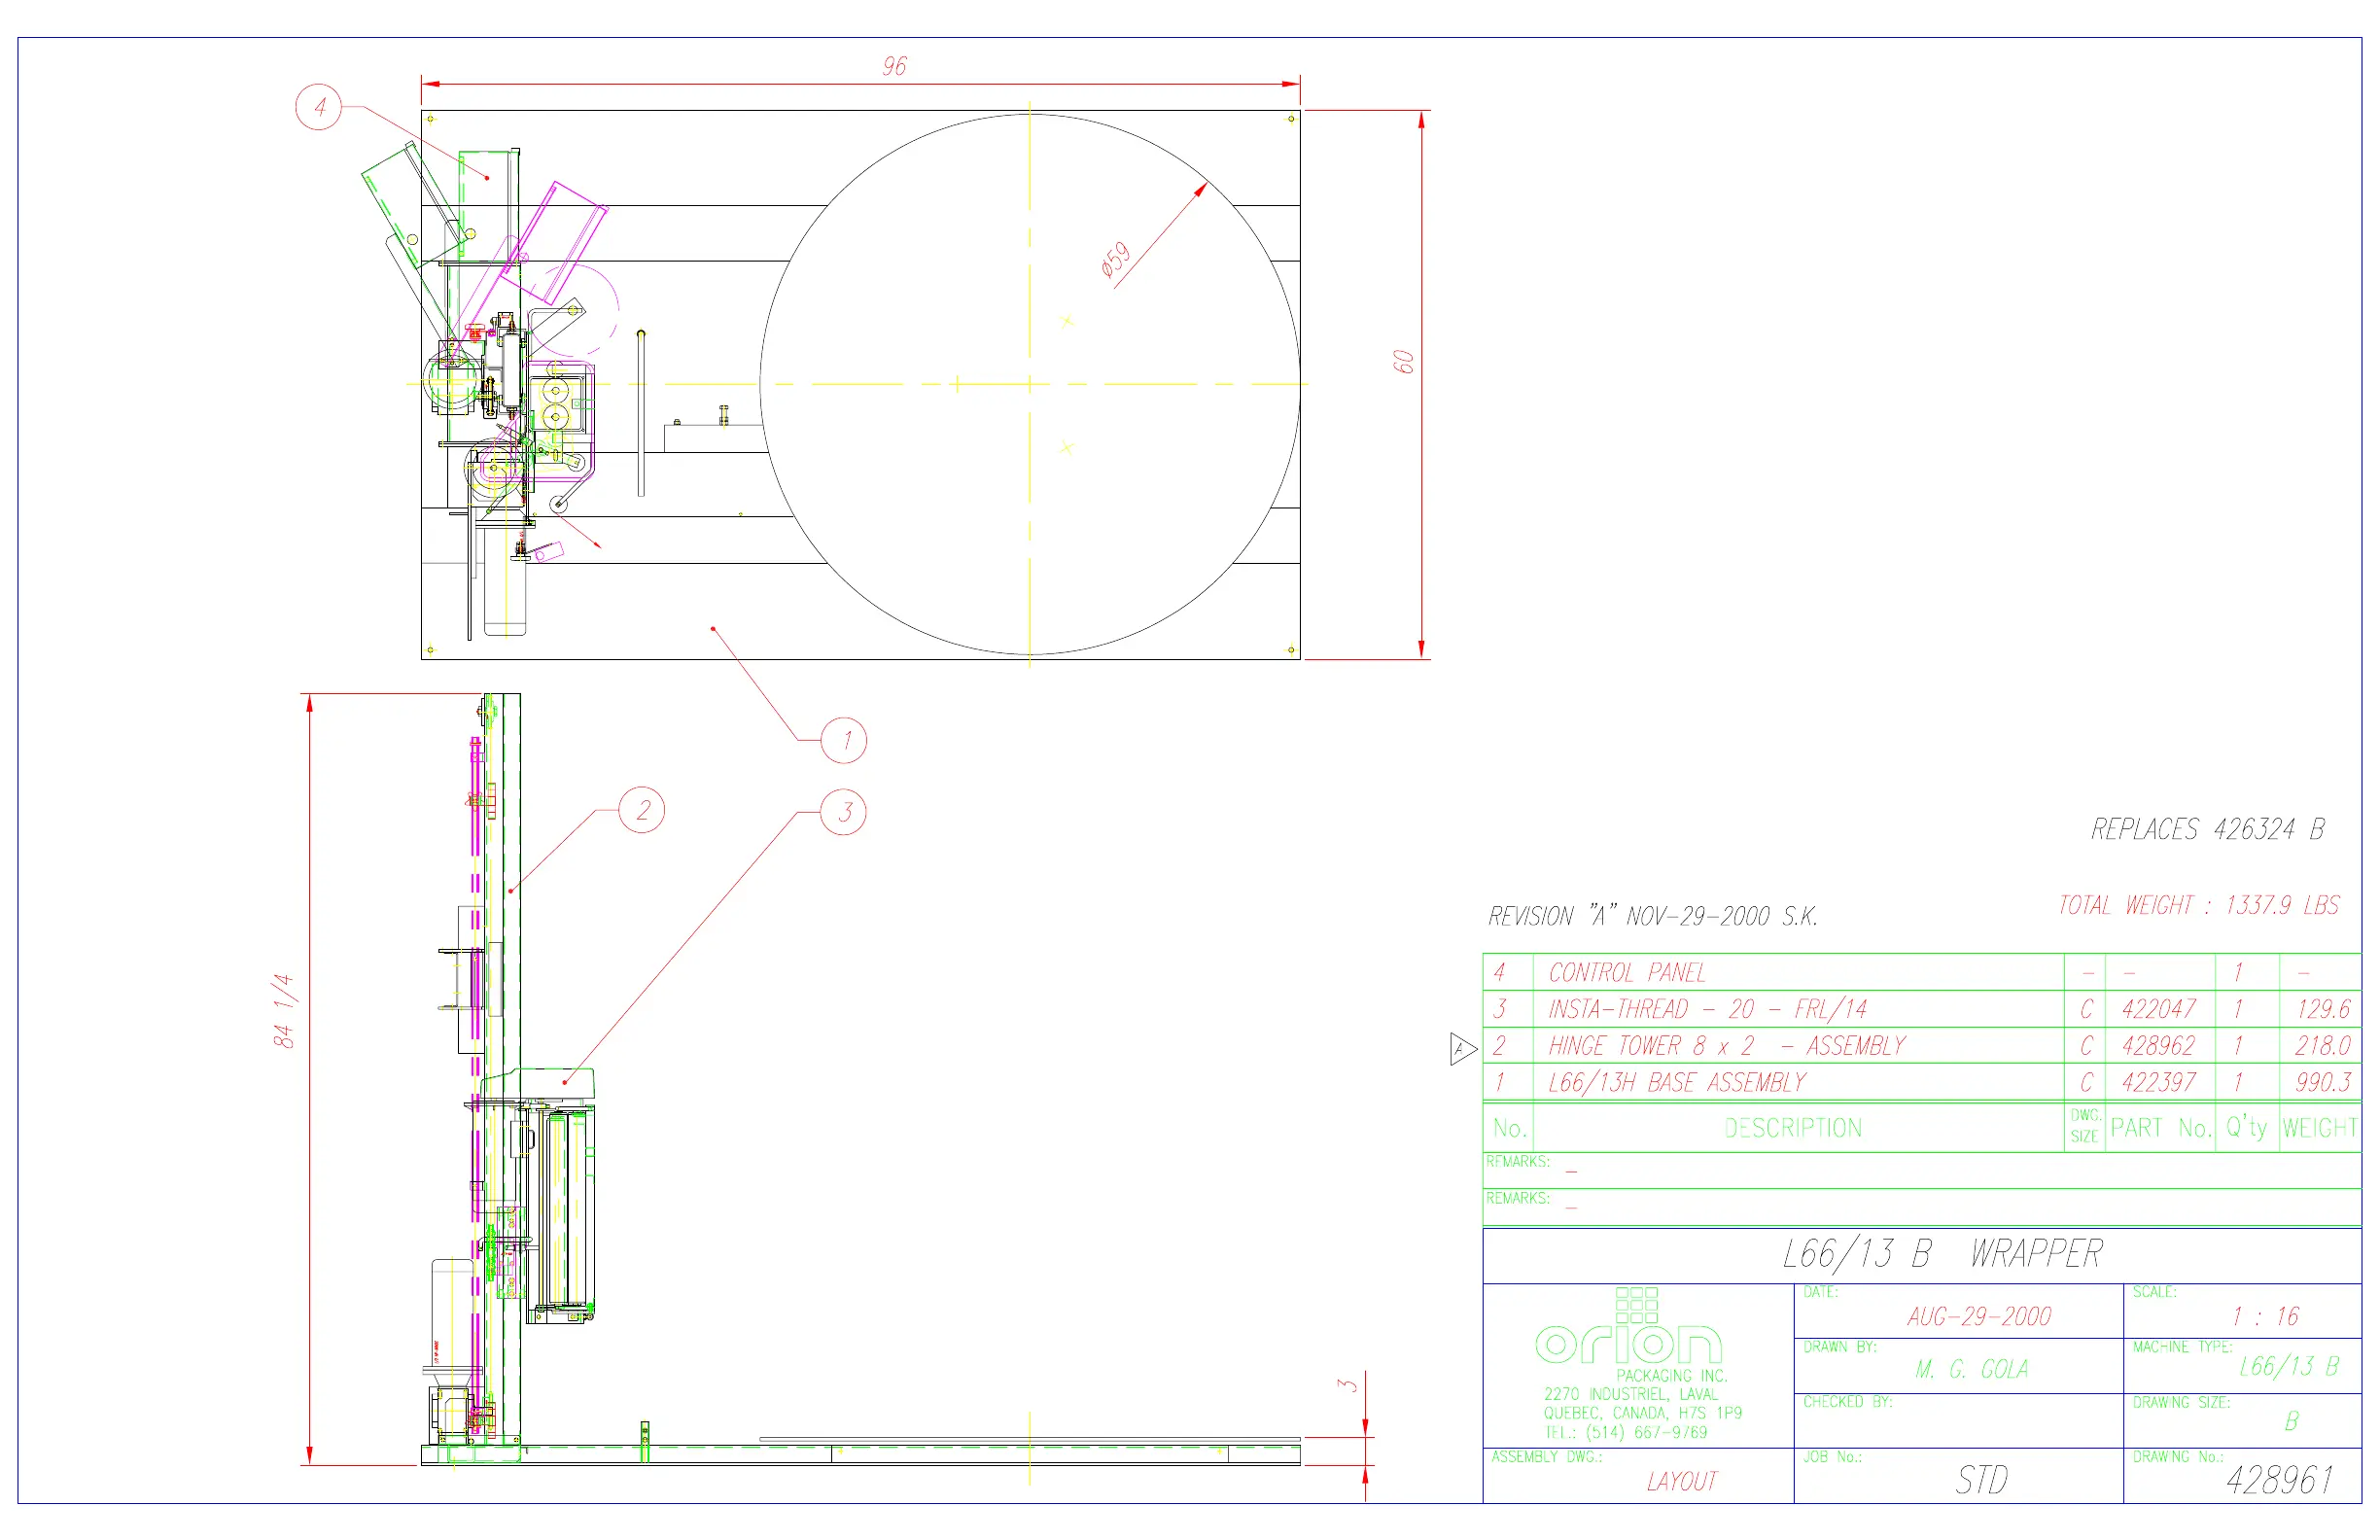Click part number 422397
This screenshot has width=2380, height=1540.
pyautogui.click(x=2158, y=1082)
